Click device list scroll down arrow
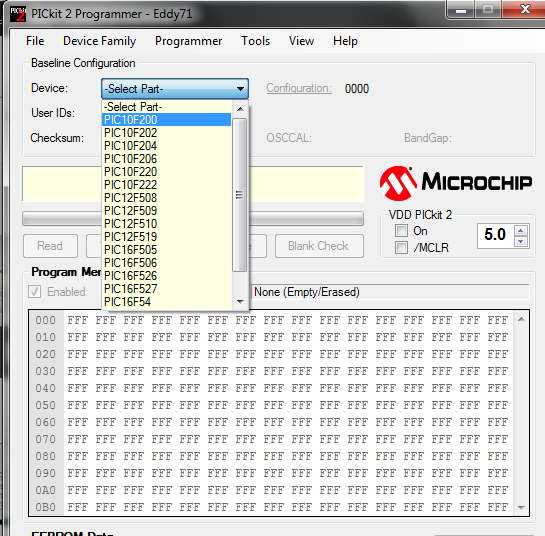545x536 pixels. (239, 301)
